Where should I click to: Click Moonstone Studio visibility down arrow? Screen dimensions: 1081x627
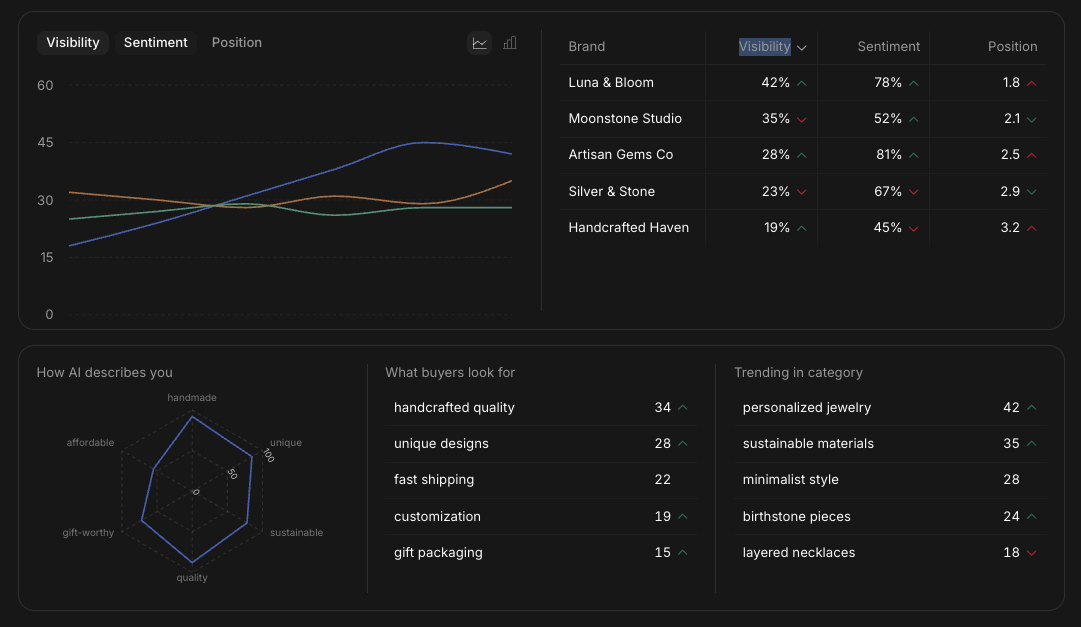pos(801,119)
